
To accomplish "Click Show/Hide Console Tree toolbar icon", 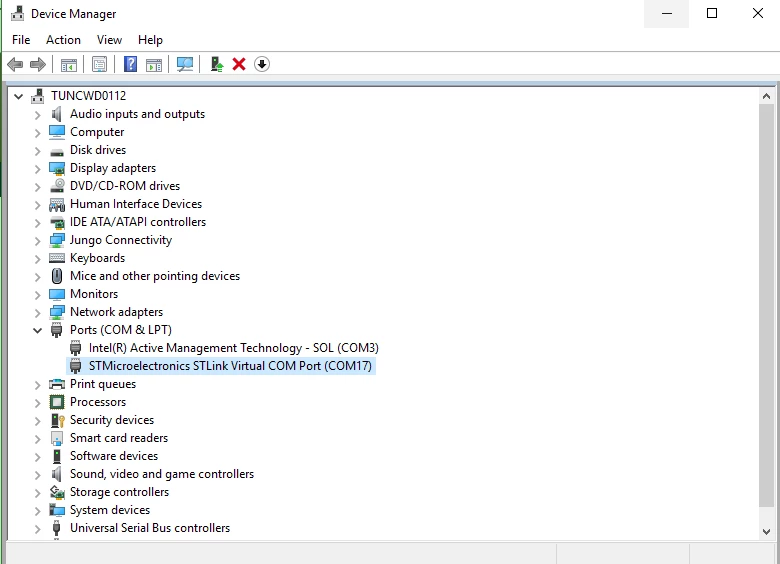I will pos(69,64).
